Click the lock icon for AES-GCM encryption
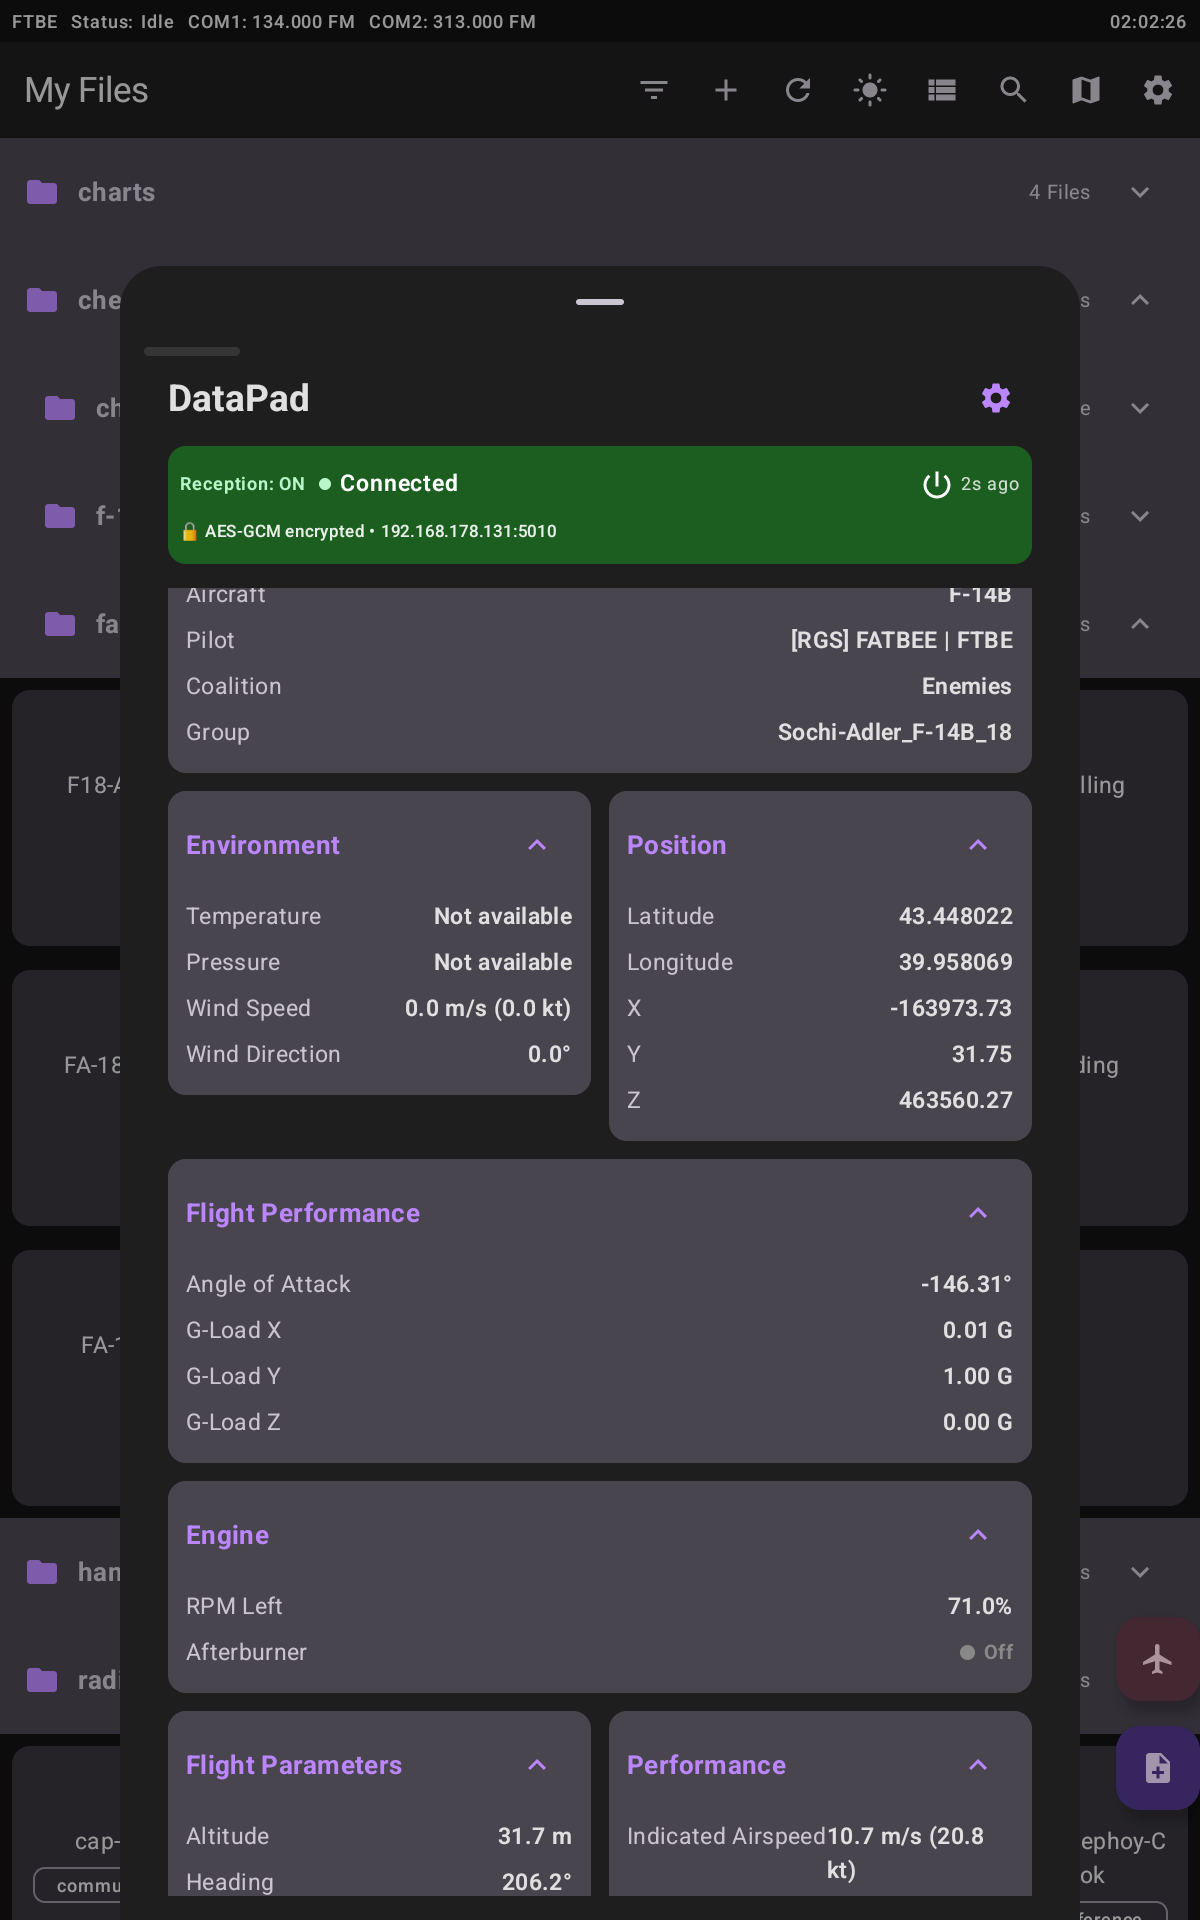The height and width of the screenshot is (1920, 1200). point(189,531)
